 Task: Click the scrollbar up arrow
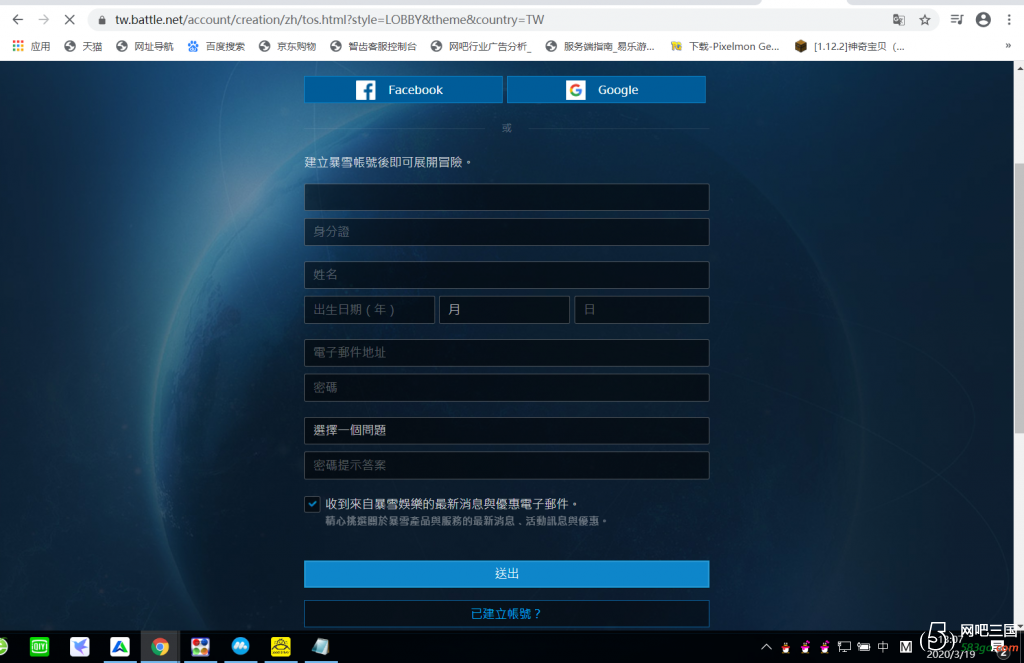[1019, 67]
